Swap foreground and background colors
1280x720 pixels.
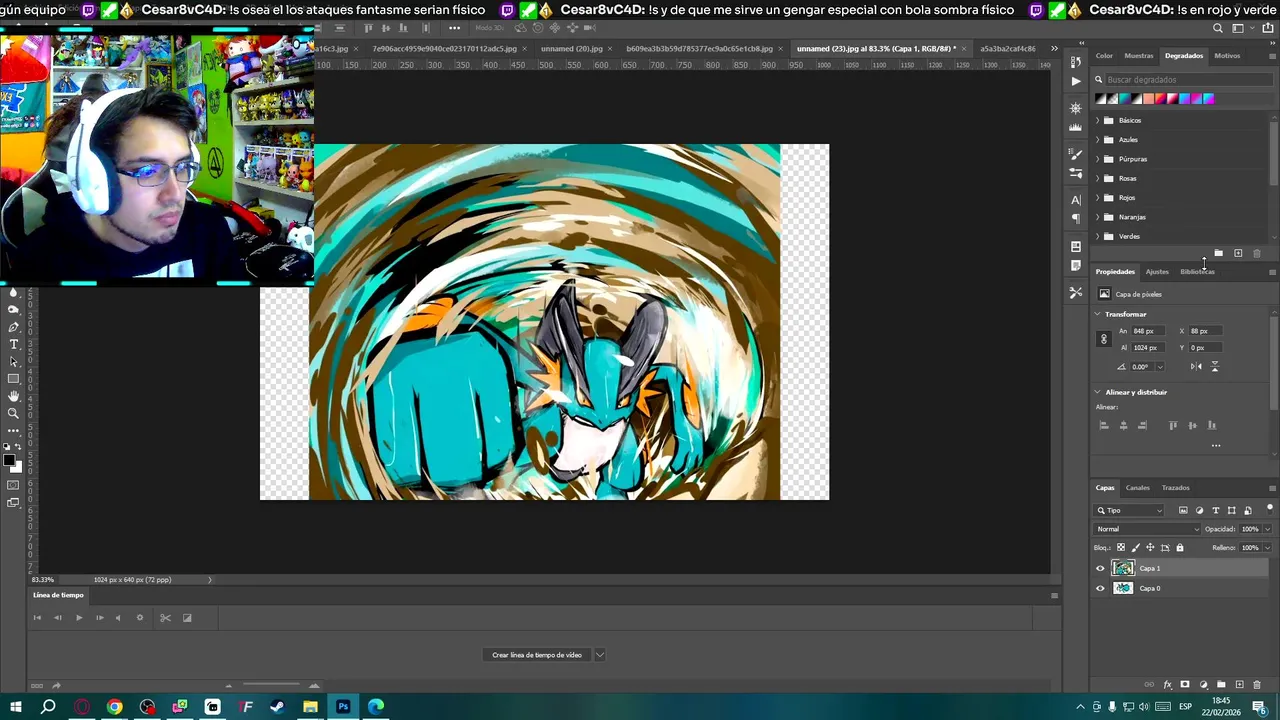coord(18,447)
